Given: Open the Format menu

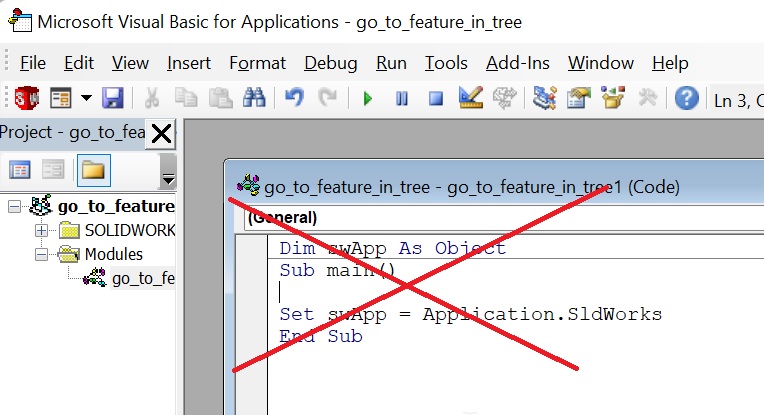Looking at the screenshot, I should (257, 63).
